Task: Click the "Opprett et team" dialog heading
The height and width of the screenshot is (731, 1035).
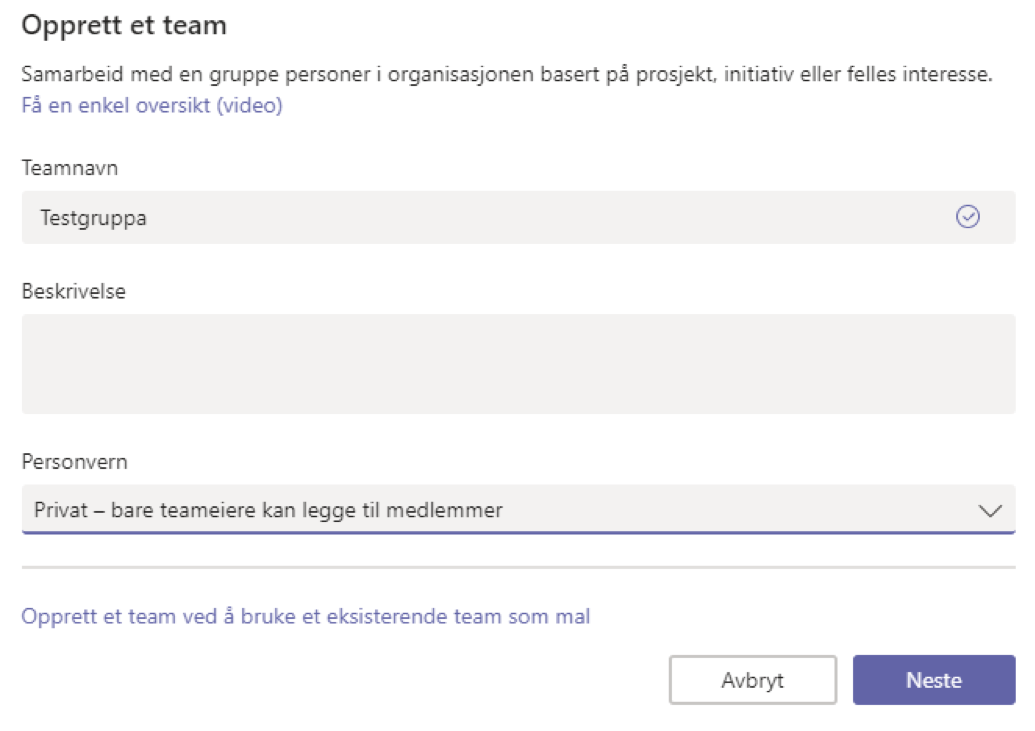Action: (124, 26)
